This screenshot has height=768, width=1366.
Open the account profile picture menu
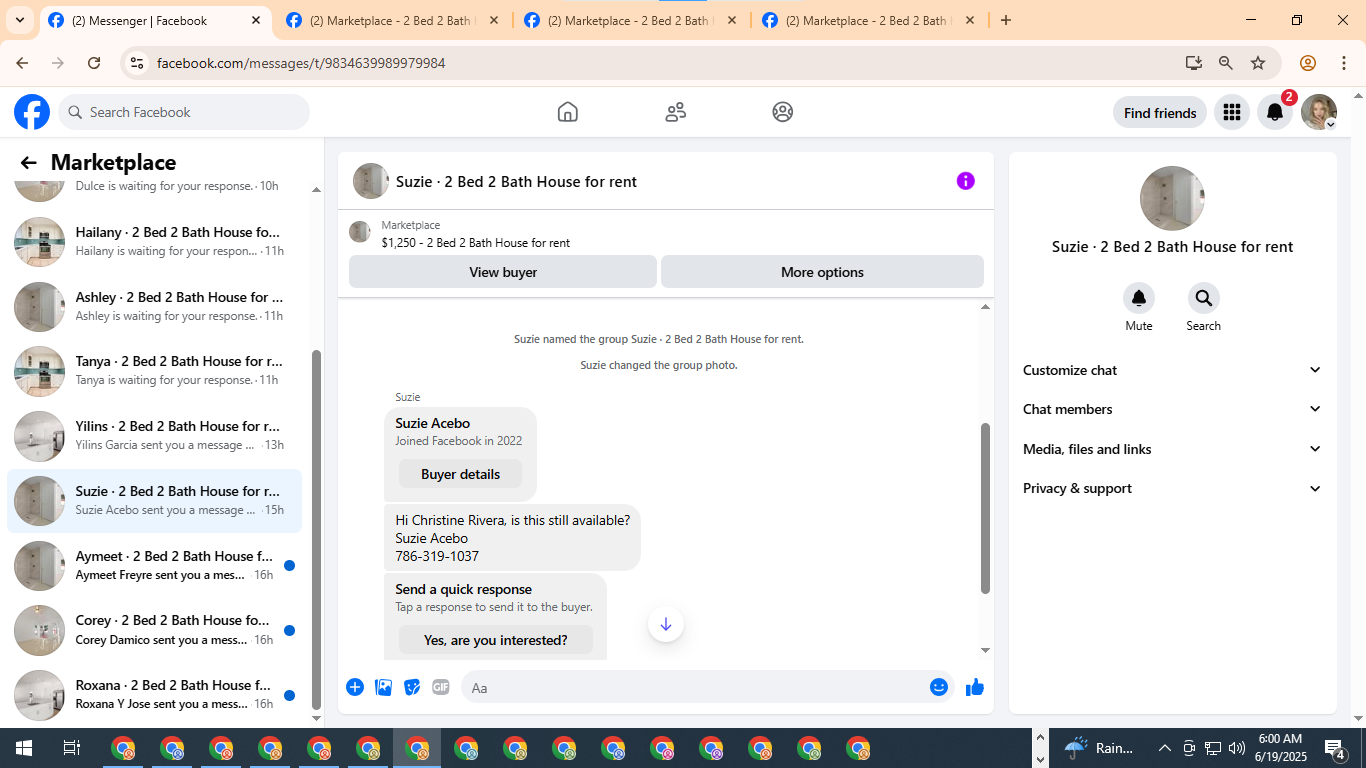pos(1319,113)
